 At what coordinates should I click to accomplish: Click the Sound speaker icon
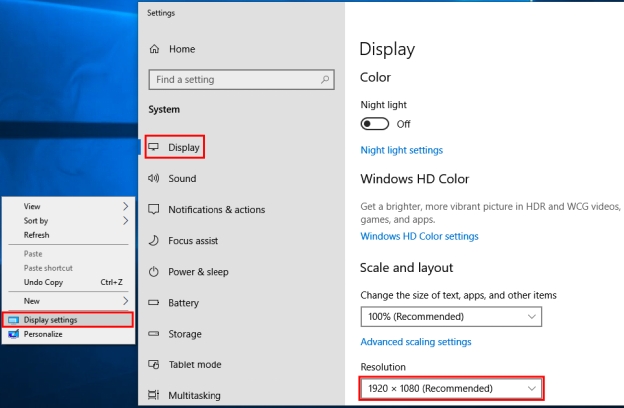click(x=154, y=178)
